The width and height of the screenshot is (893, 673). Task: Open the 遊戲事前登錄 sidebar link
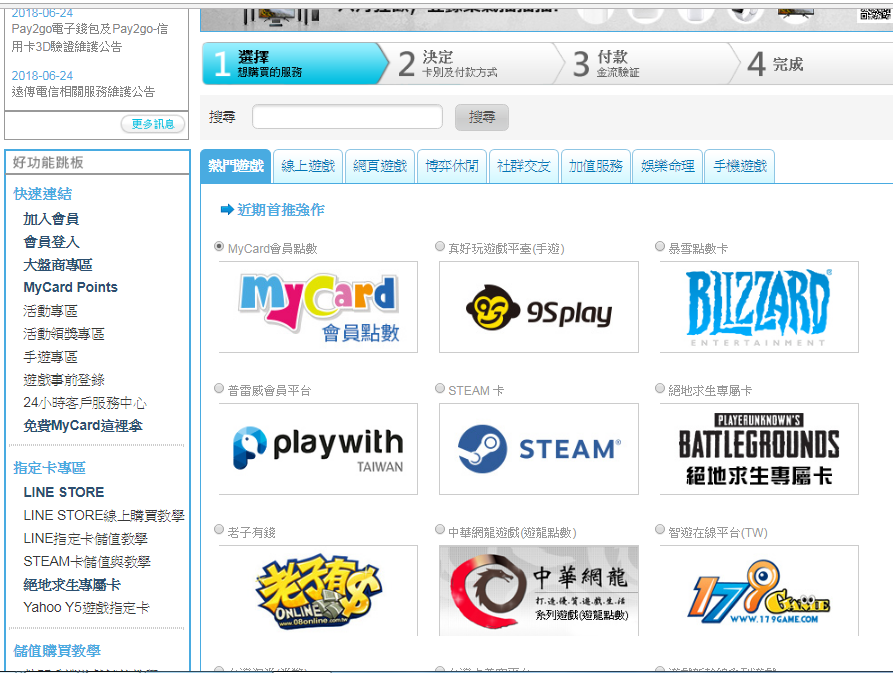(x=64, y=380)
